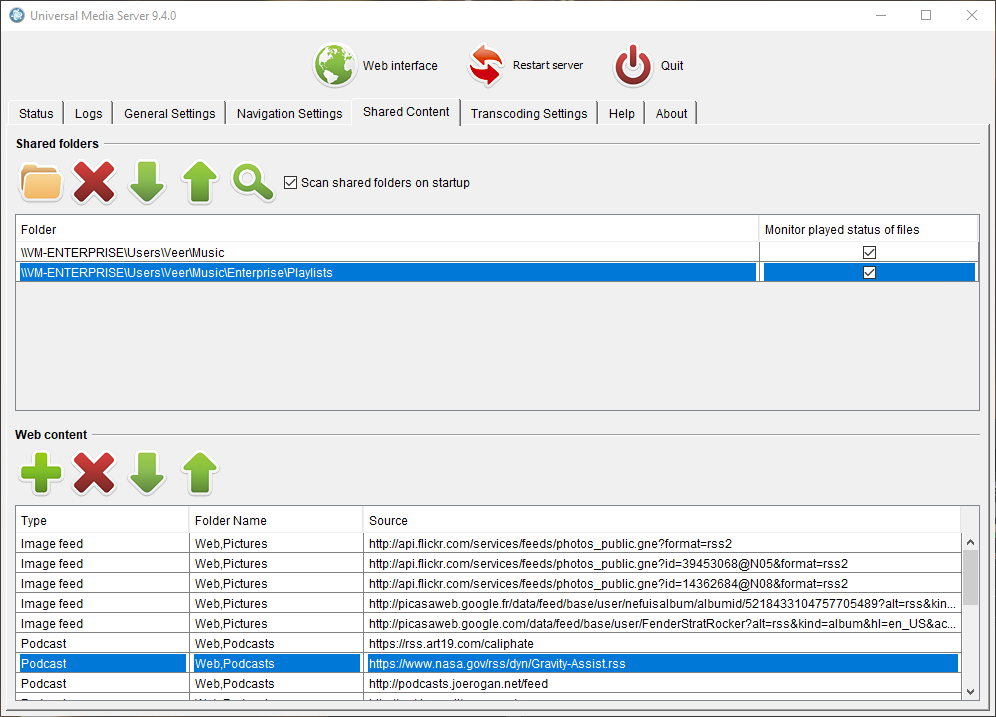Toggle monitor played status for Users\Veer\Music
This screenshot has height=717, width=996.
(870, 253)
